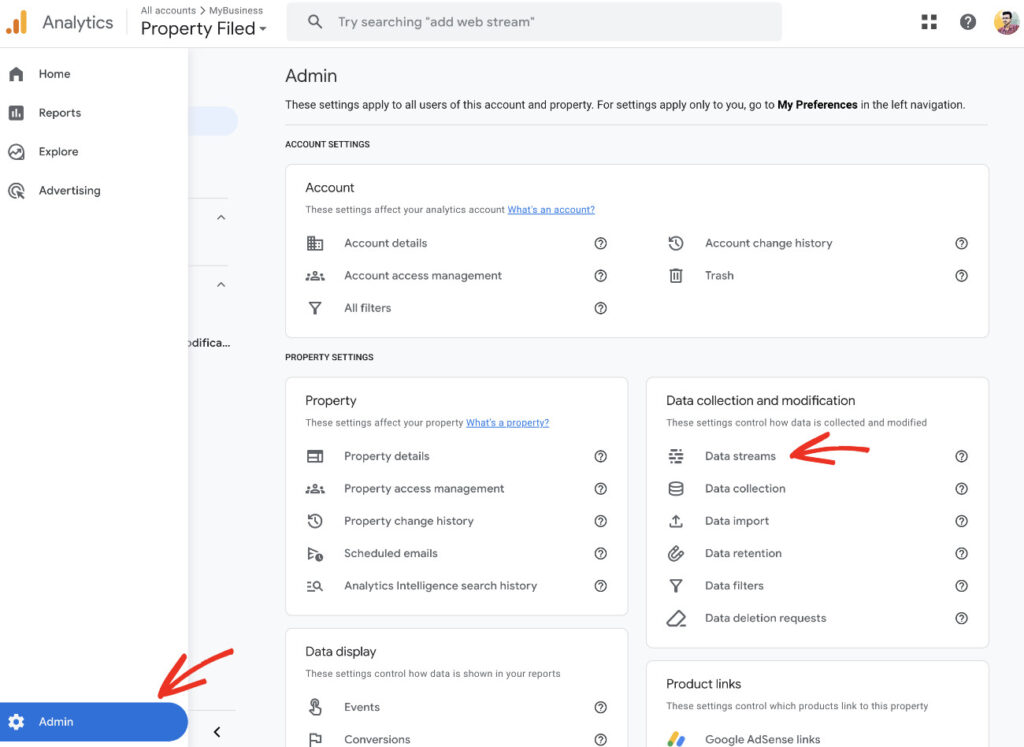Open Data streams settings
This screenshot has width=1024, height=747.
point(740,456)
